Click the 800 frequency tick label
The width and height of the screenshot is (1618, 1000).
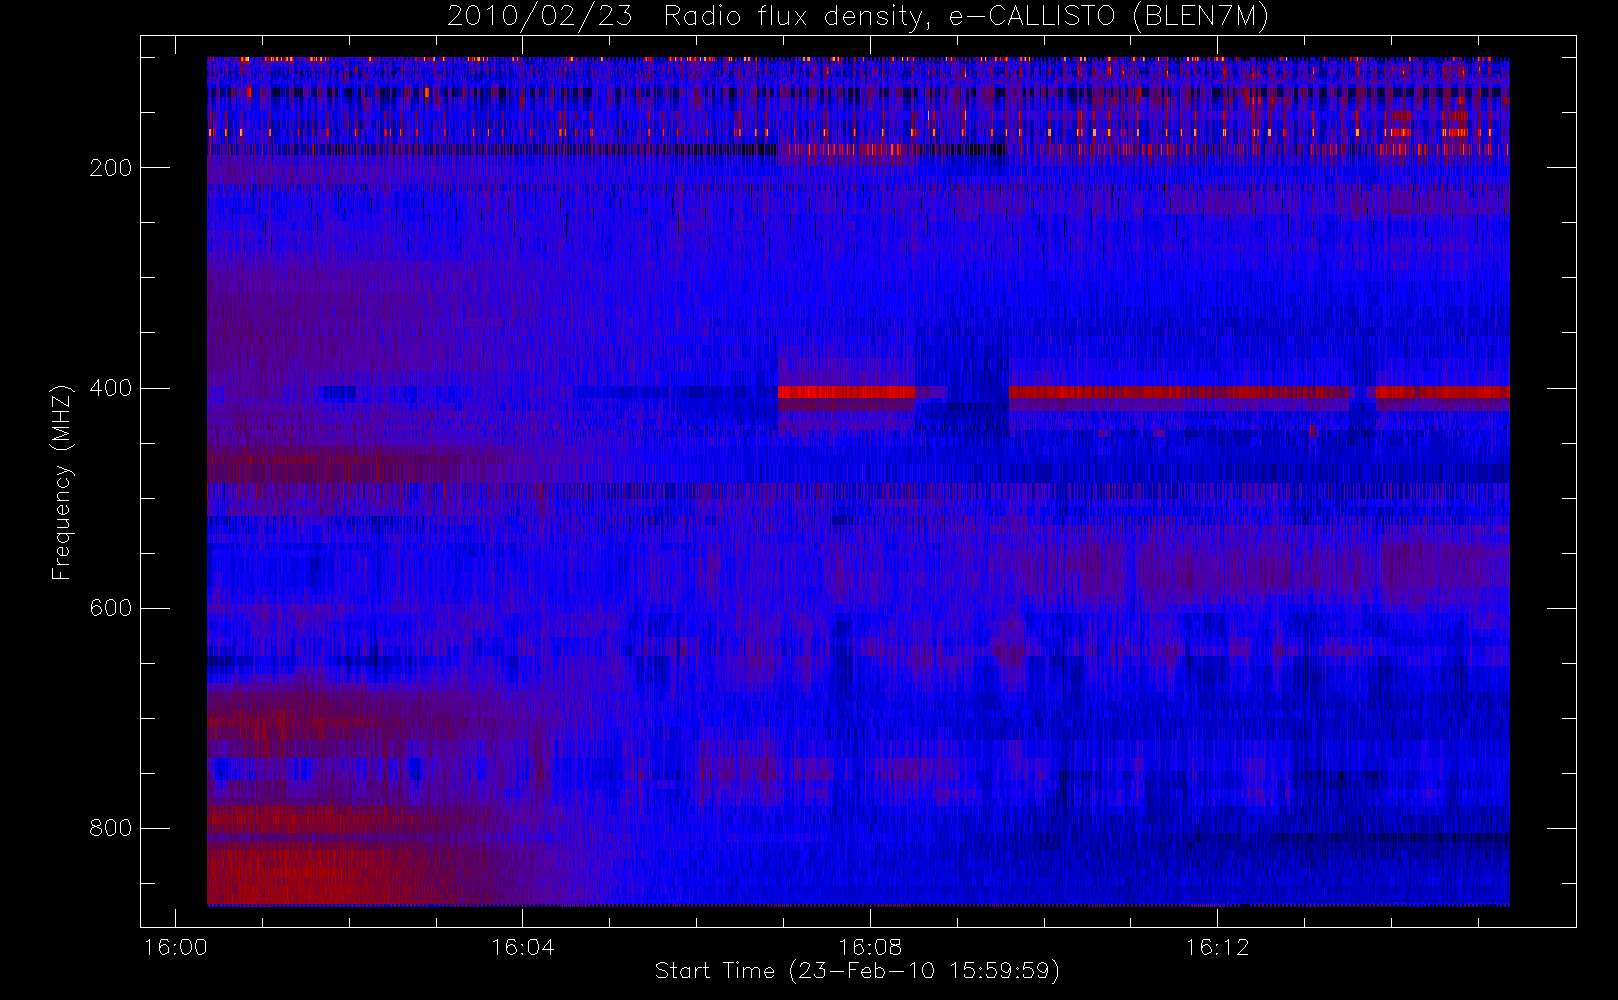(111, 828)
